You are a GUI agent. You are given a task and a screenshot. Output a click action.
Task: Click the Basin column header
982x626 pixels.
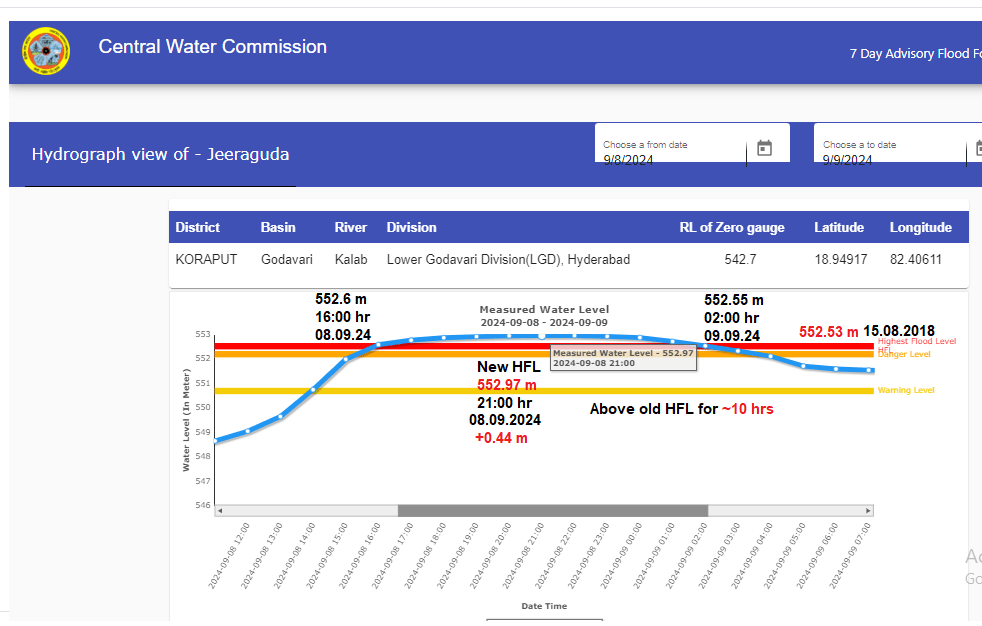tap(278, 227)
